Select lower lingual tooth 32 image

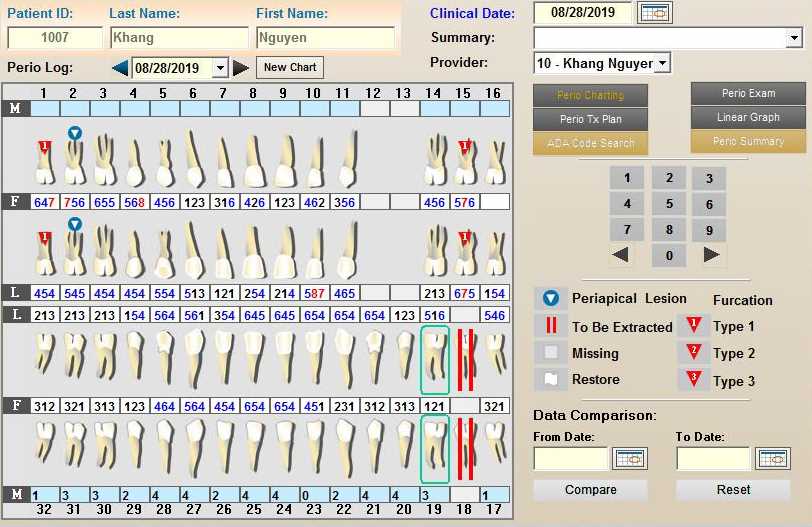coord(45,353)
